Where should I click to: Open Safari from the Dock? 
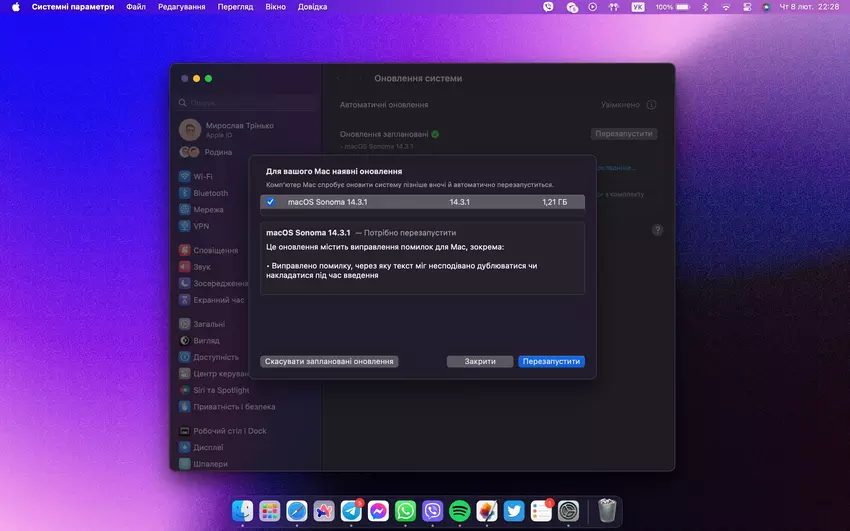tap(296, 511)
